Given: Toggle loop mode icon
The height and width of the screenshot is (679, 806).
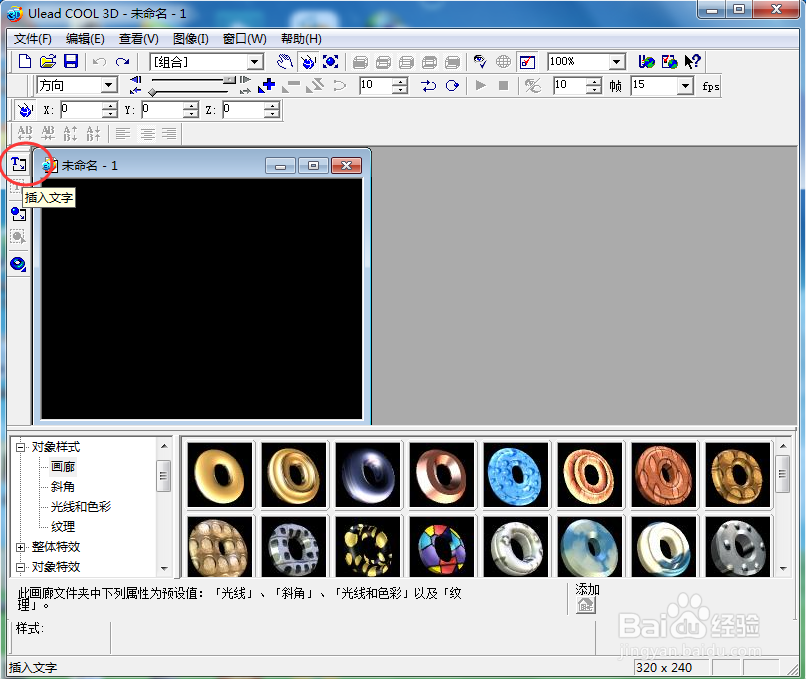Looking at the screenshot, I should pyautogui.click(x=452, y=85).
